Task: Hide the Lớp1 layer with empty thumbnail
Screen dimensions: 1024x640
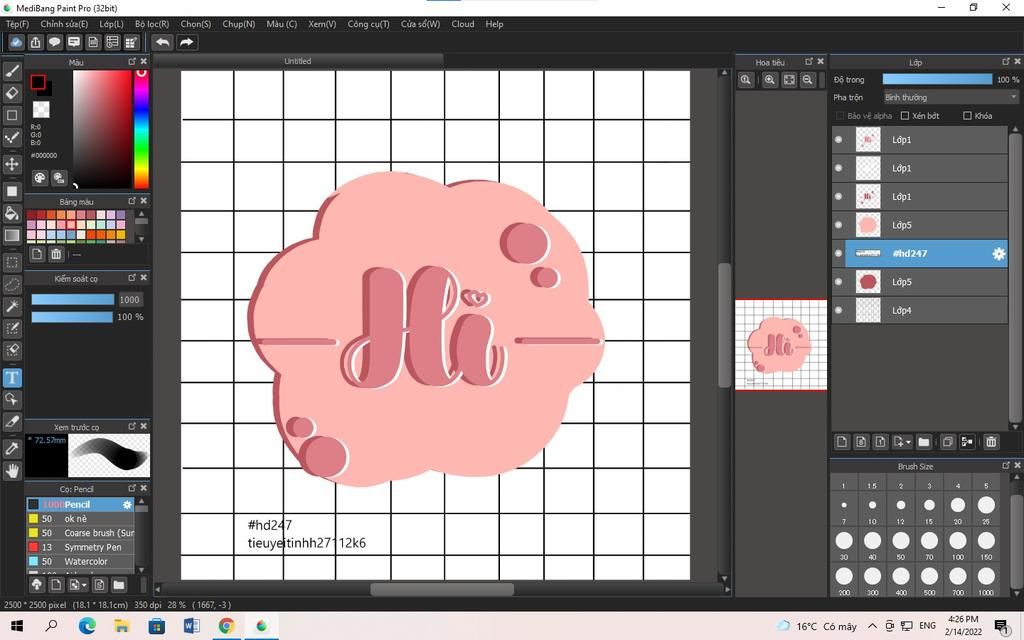Action: (839, 168)
